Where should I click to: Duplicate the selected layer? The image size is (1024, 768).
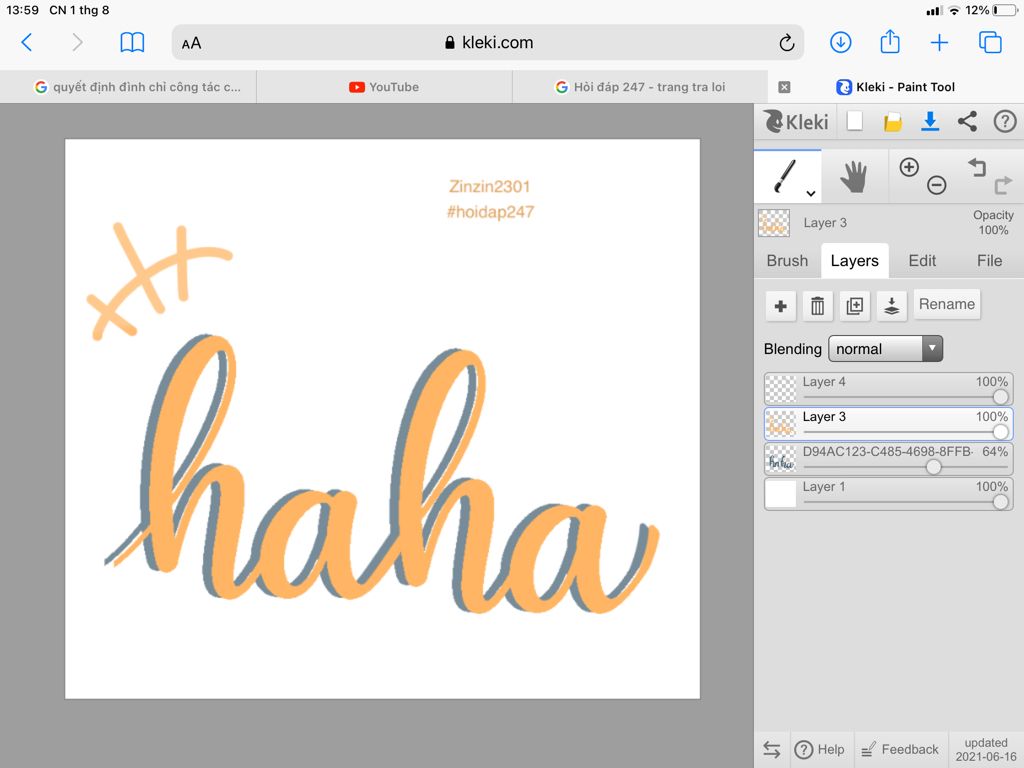(x=854, y=306)
